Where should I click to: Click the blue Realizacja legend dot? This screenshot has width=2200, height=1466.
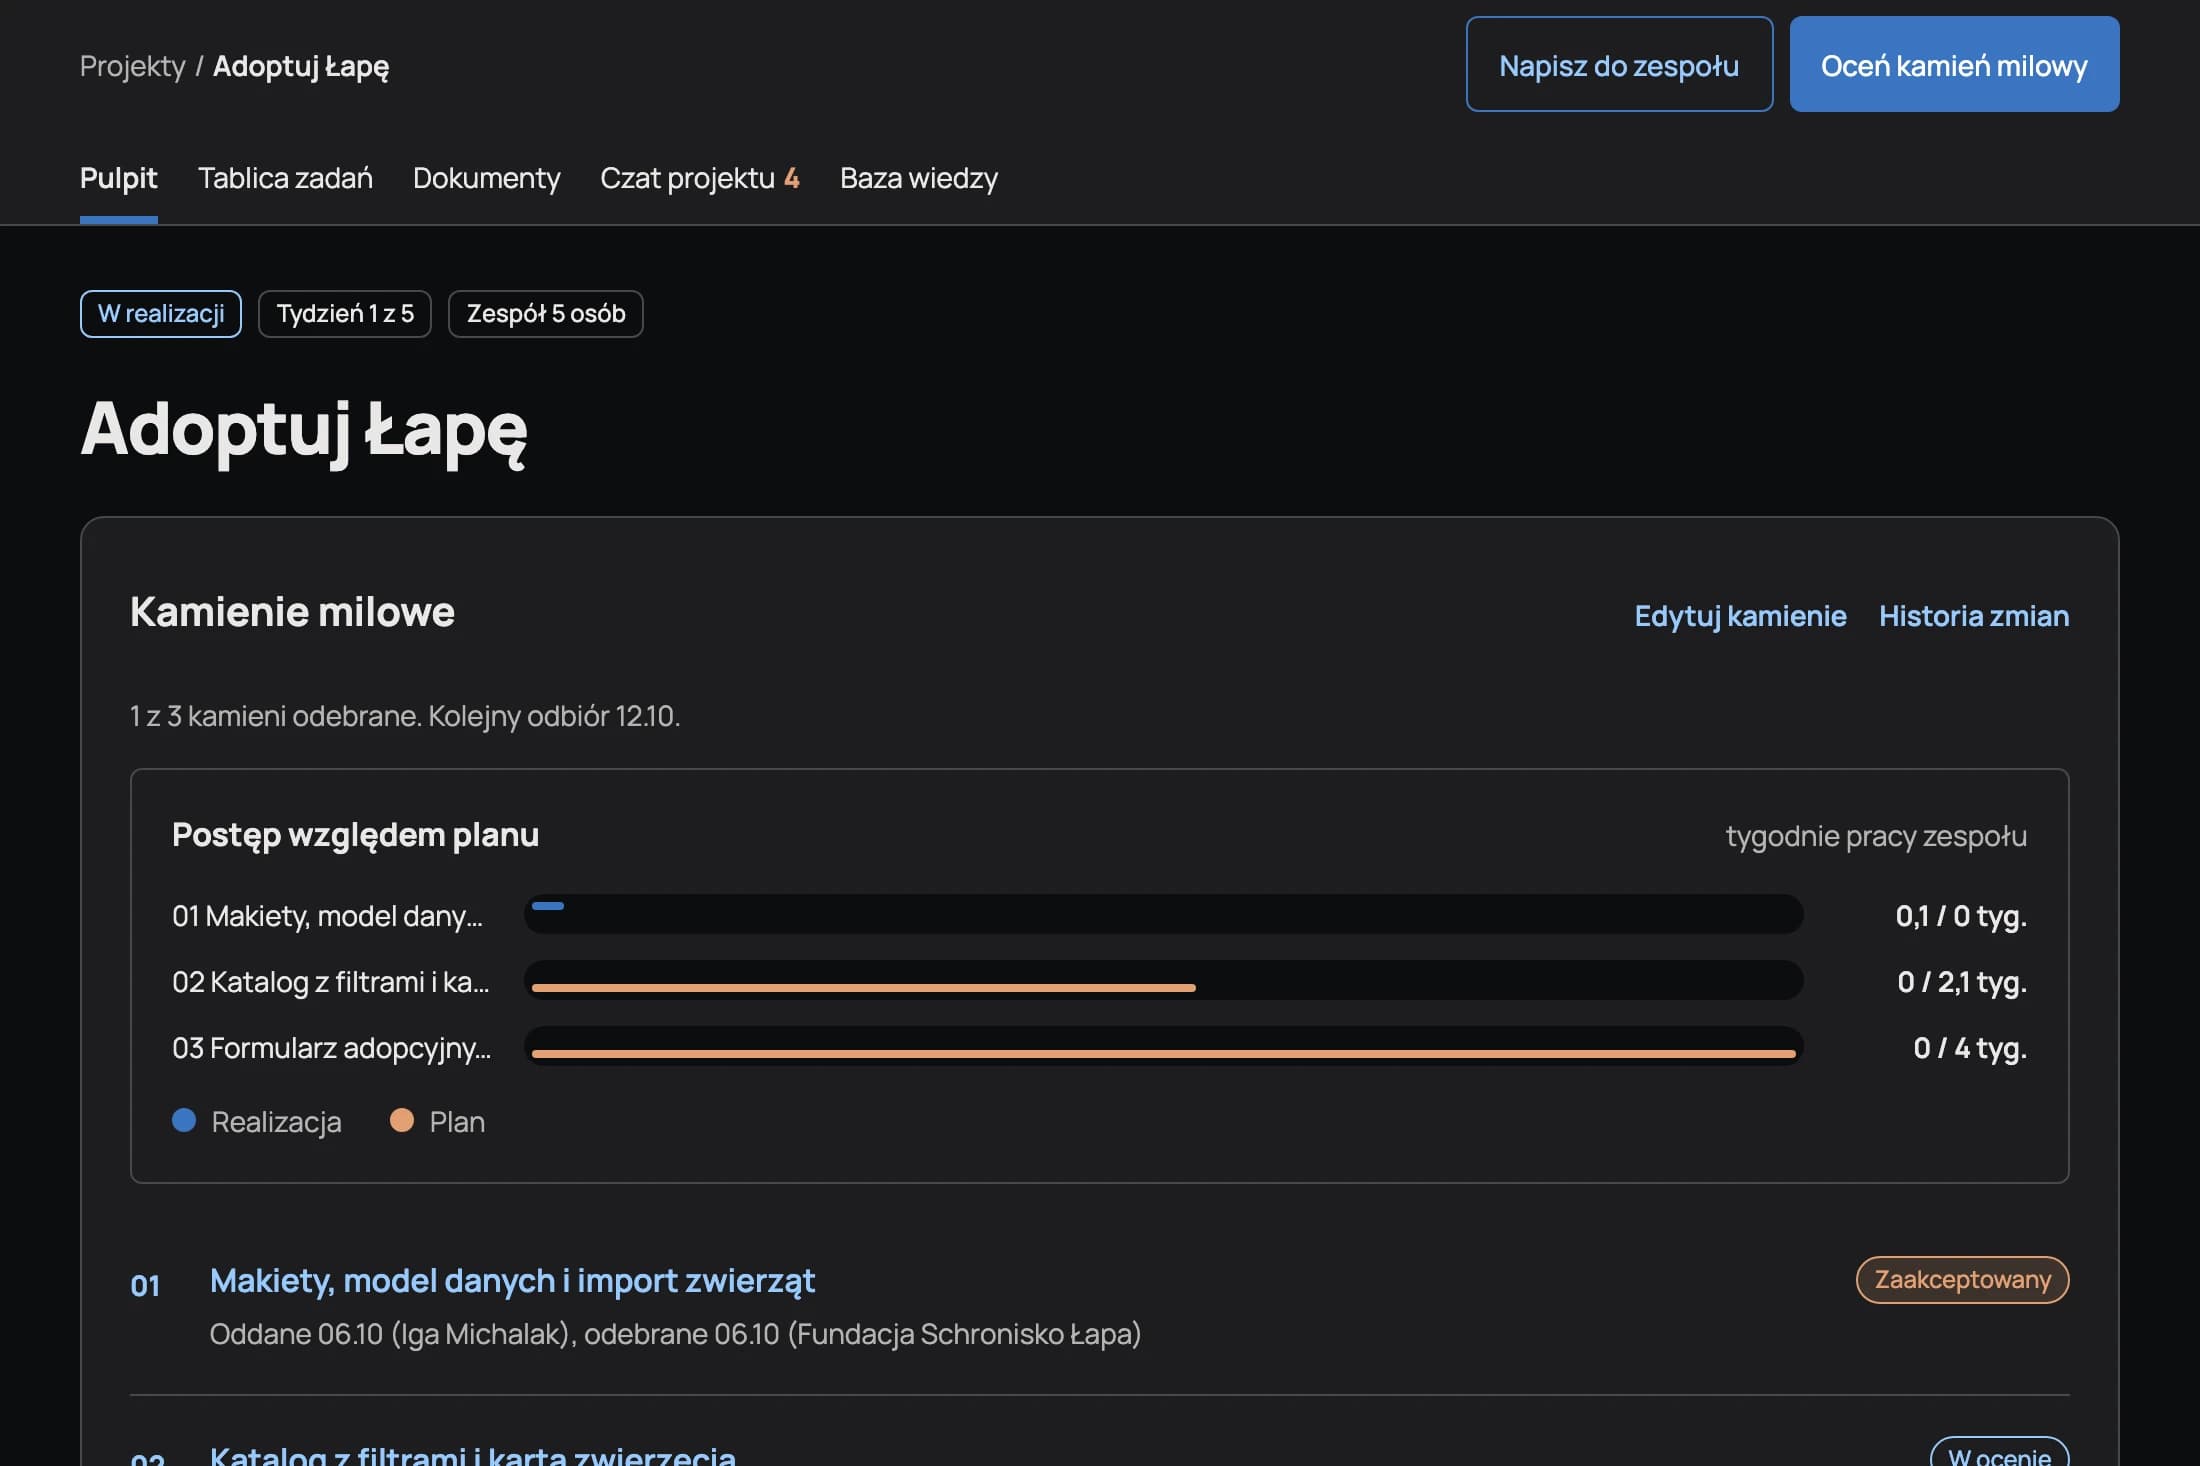click(x=184, y=1120)
